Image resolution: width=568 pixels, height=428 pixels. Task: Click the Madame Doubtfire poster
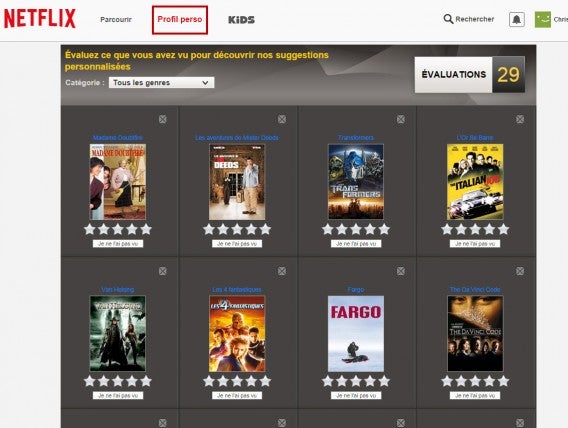coord(118,182)
